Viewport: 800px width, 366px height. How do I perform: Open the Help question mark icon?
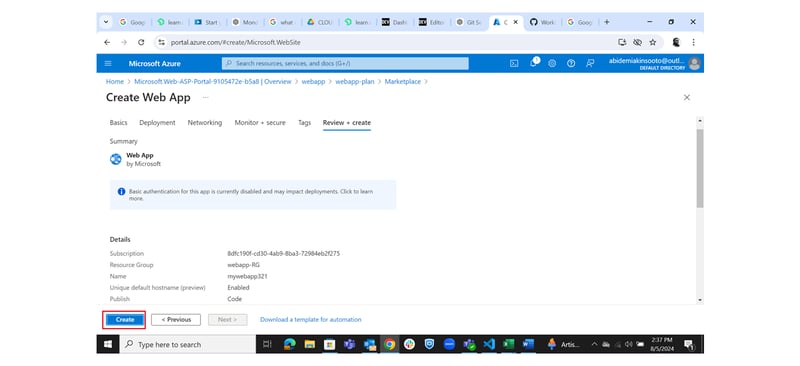tap(571, 63)
